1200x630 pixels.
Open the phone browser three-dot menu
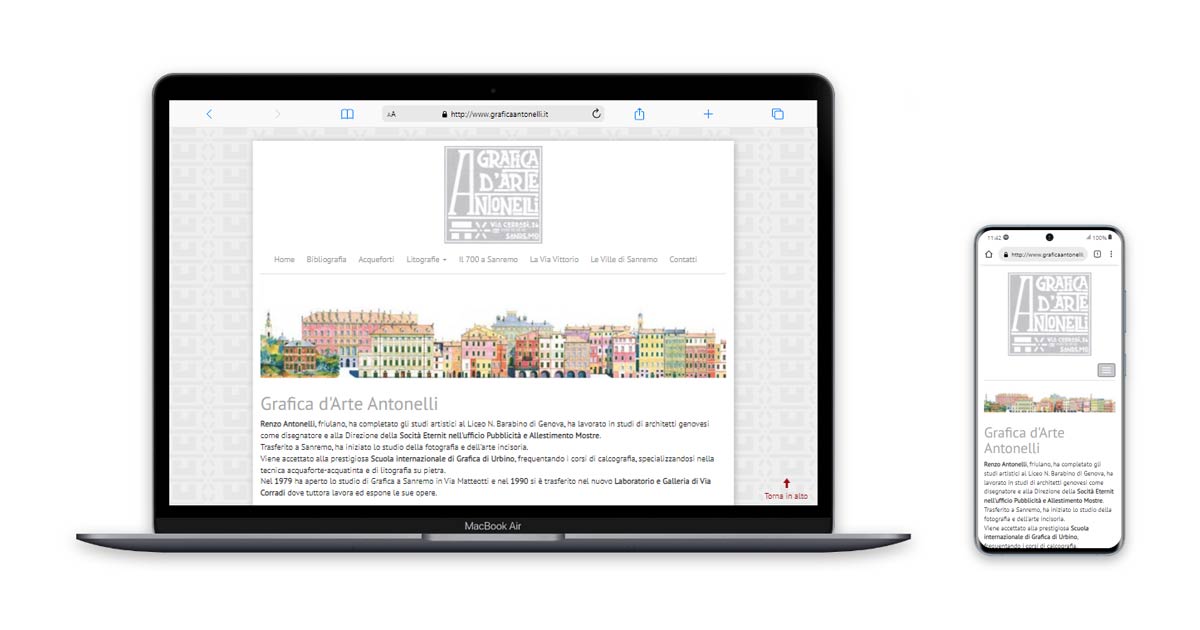[1111, 255]
